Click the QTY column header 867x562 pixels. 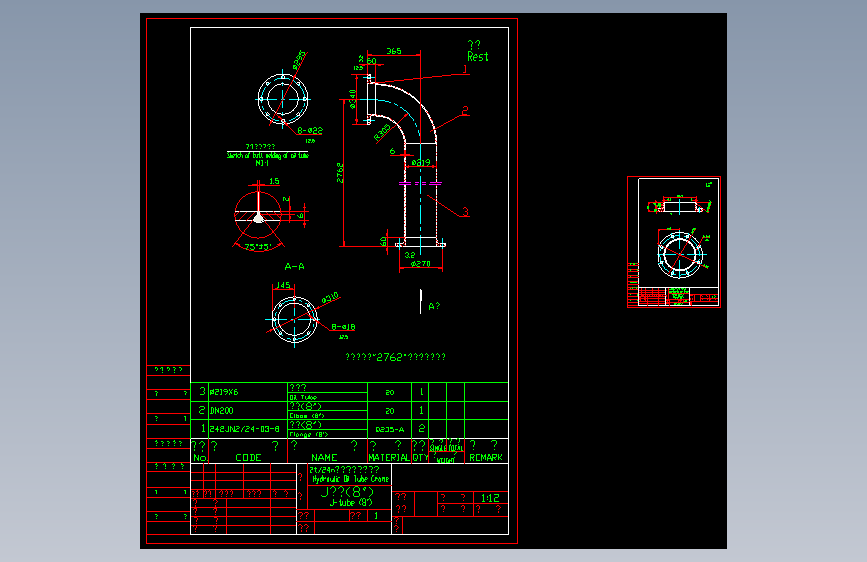(420, 457)
